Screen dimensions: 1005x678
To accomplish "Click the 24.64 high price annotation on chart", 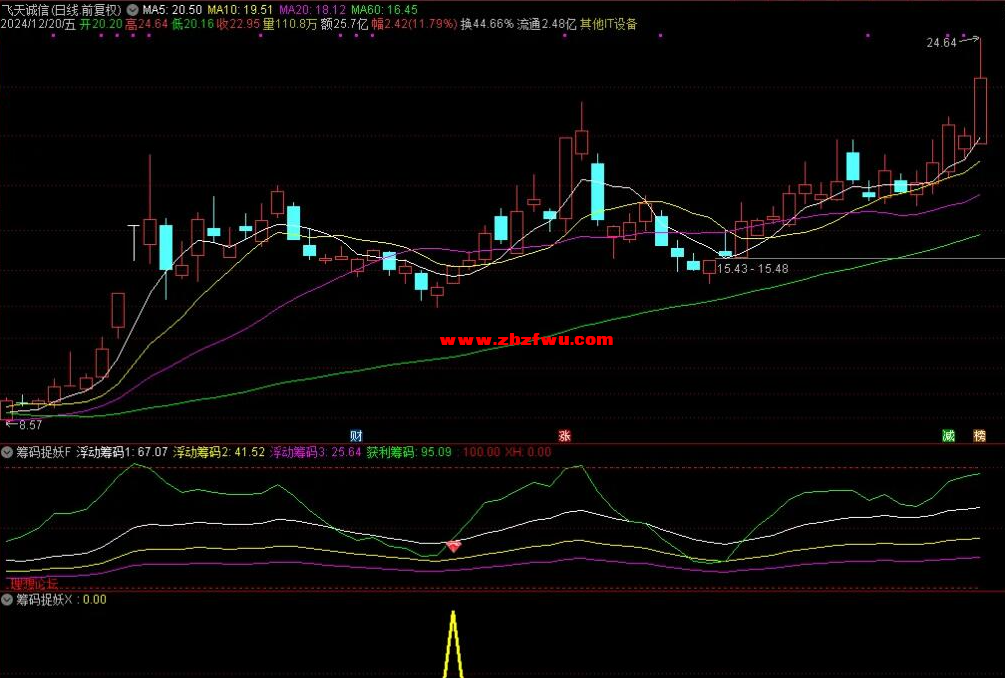I will click(x=941, y=43).
